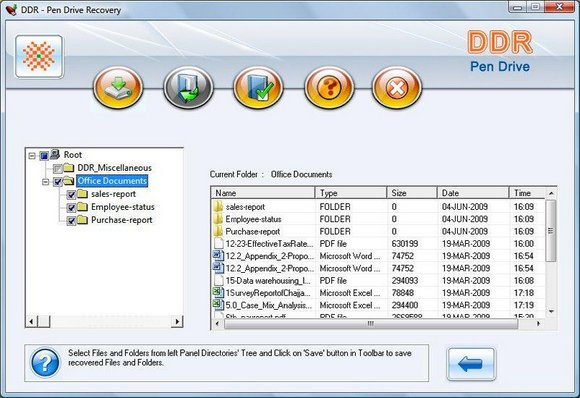Click the file list scroll down arrow
The height and width of the screenshot is (398, 580).
(x=551, y=311)
